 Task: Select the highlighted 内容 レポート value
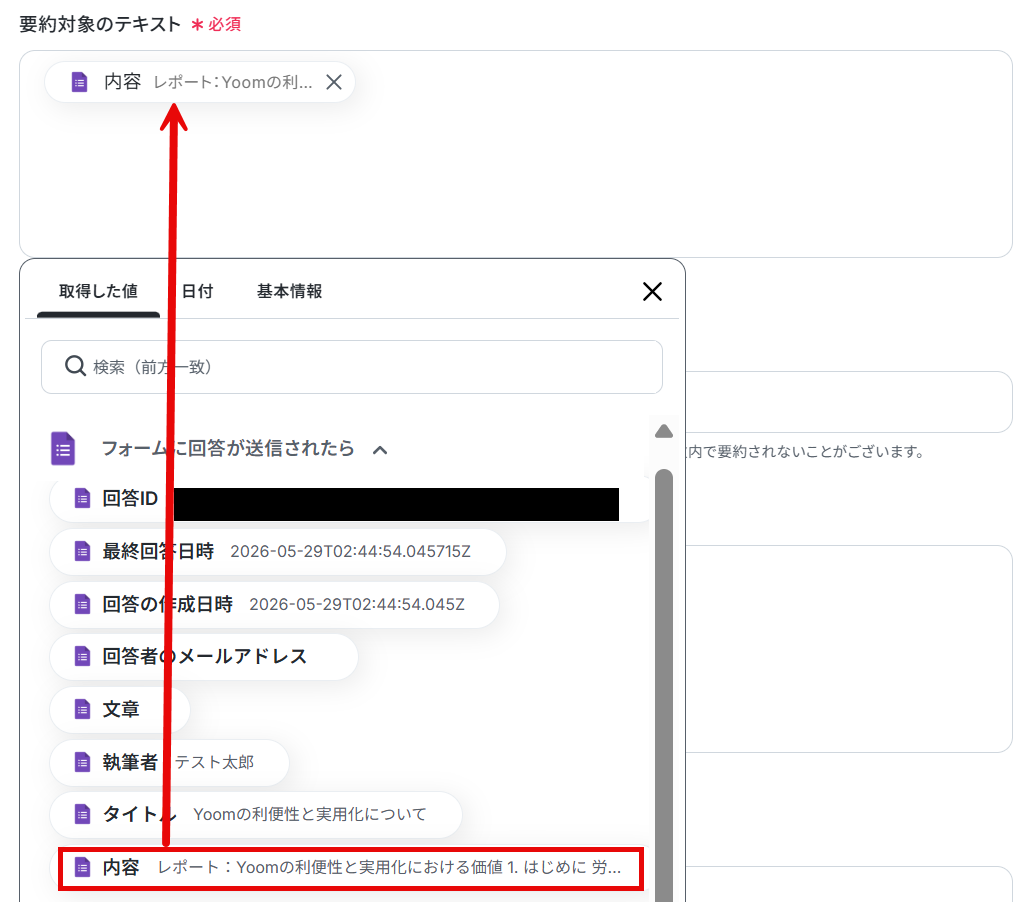coord(351,868)
